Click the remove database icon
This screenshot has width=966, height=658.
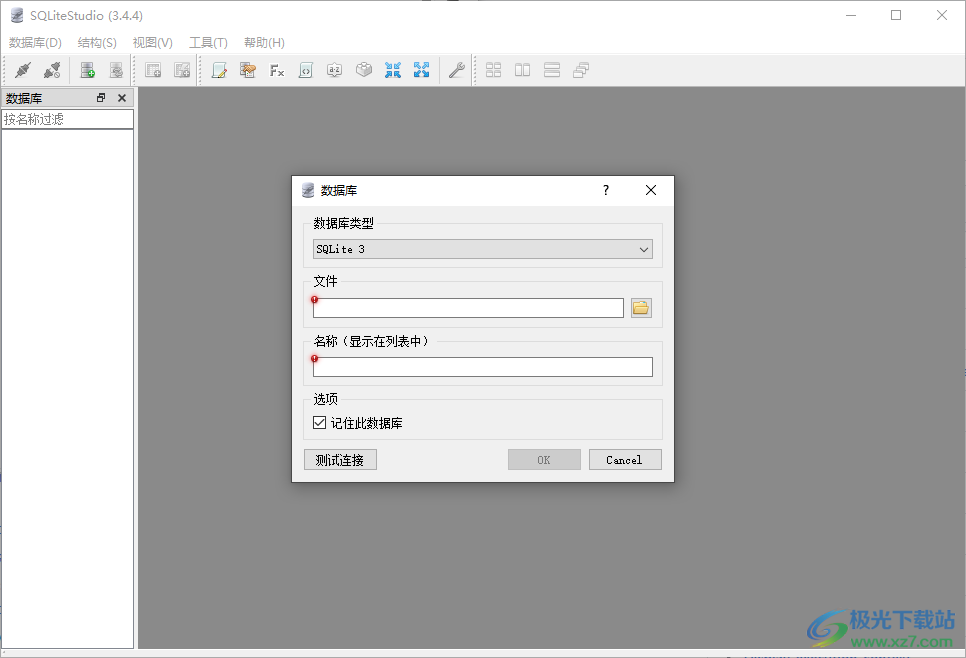click(x=116, y=70)
